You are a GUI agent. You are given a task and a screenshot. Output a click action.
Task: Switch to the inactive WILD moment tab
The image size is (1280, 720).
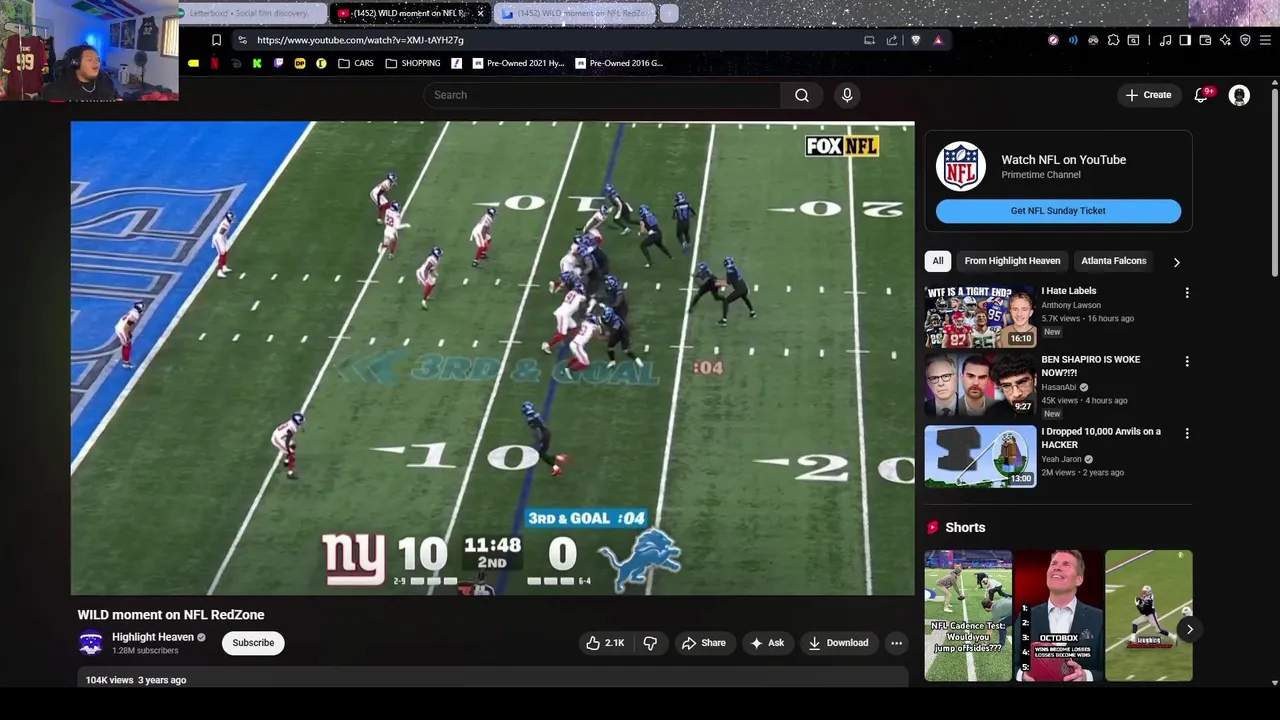pyautogui.click(x=577, y=13)
